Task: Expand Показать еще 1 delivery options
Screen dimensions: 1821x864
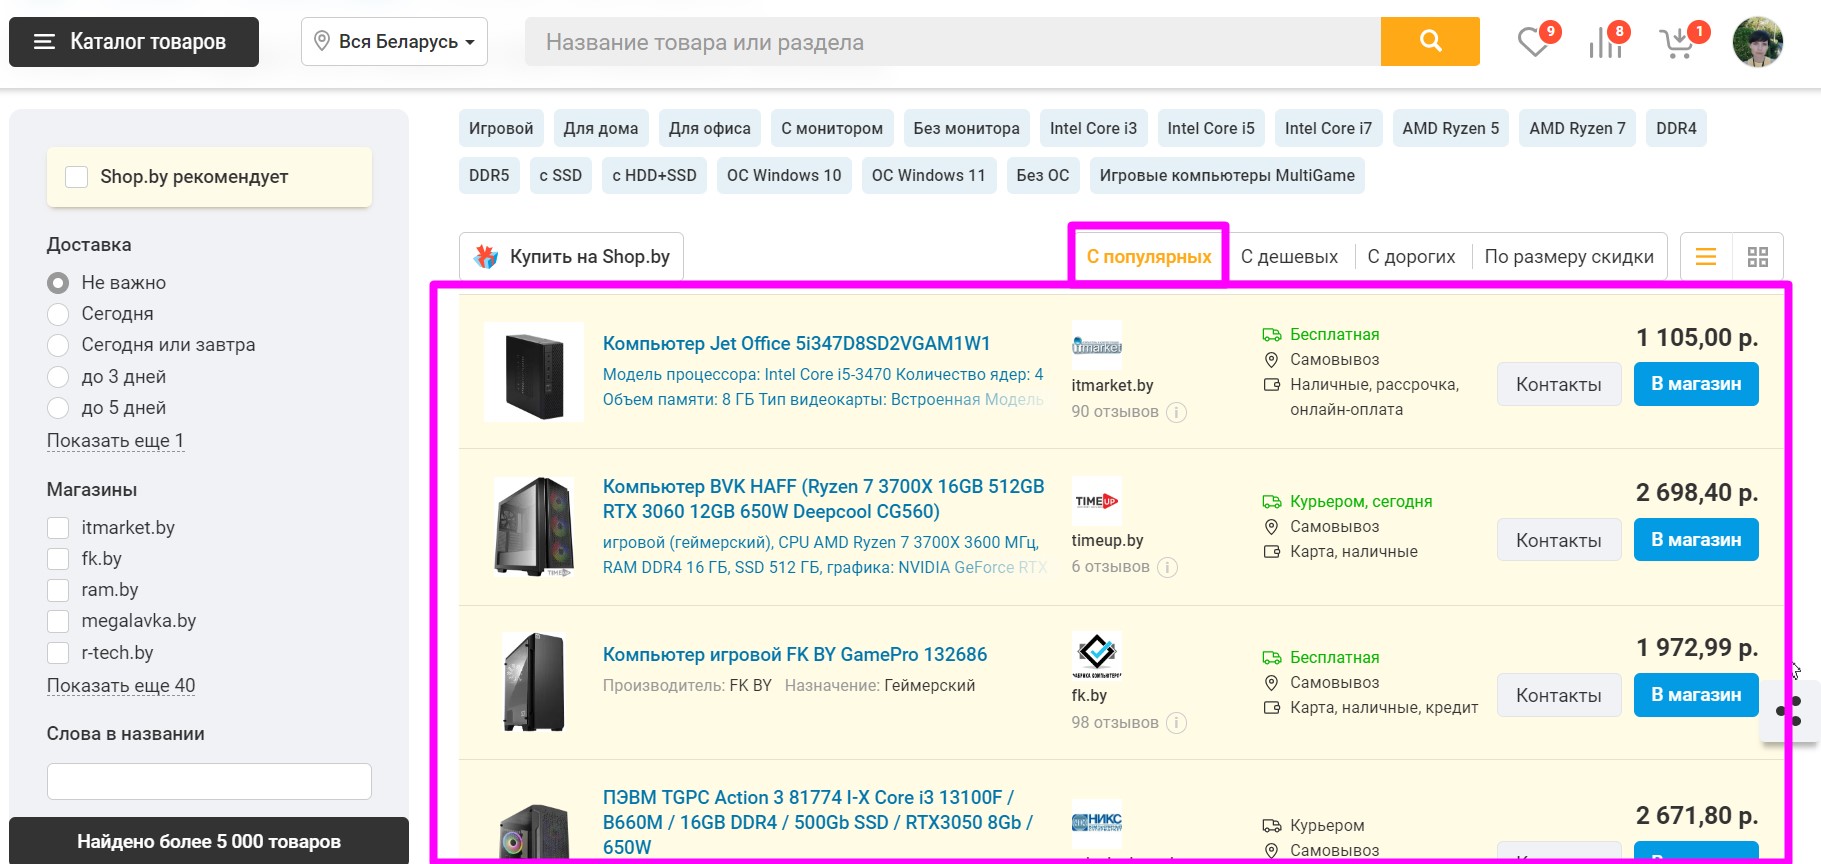Action: point(115,441)
